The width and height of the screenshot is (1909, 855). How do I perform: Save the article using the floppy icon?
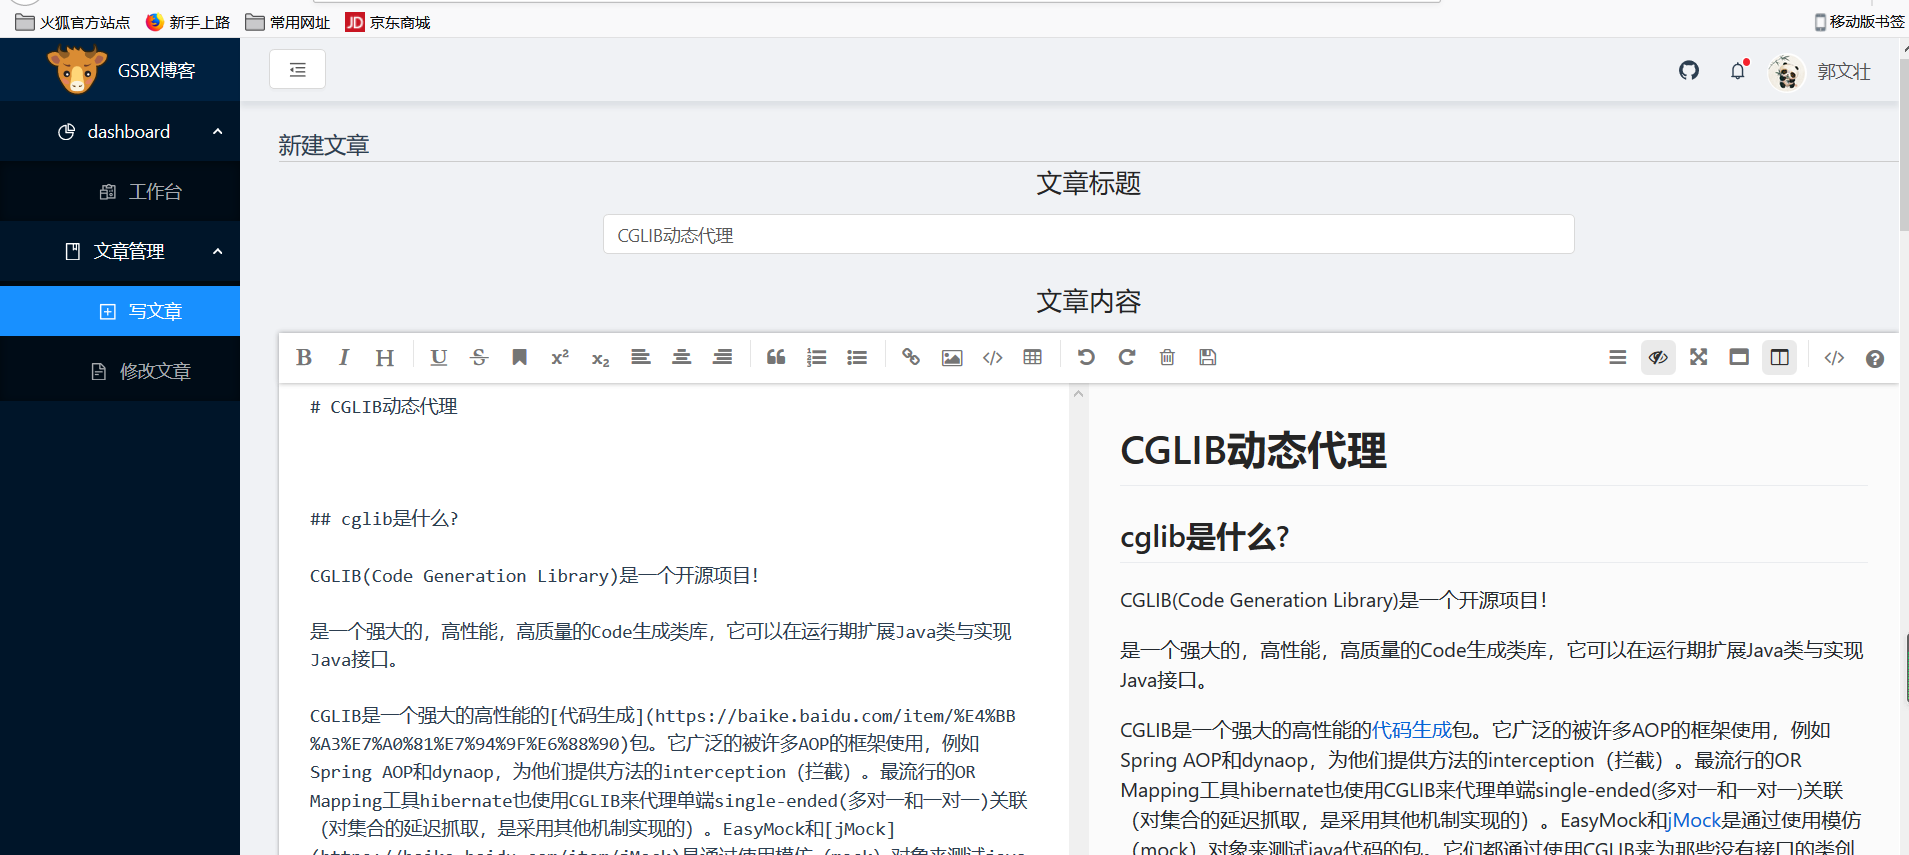click(x=1208, y=357)
